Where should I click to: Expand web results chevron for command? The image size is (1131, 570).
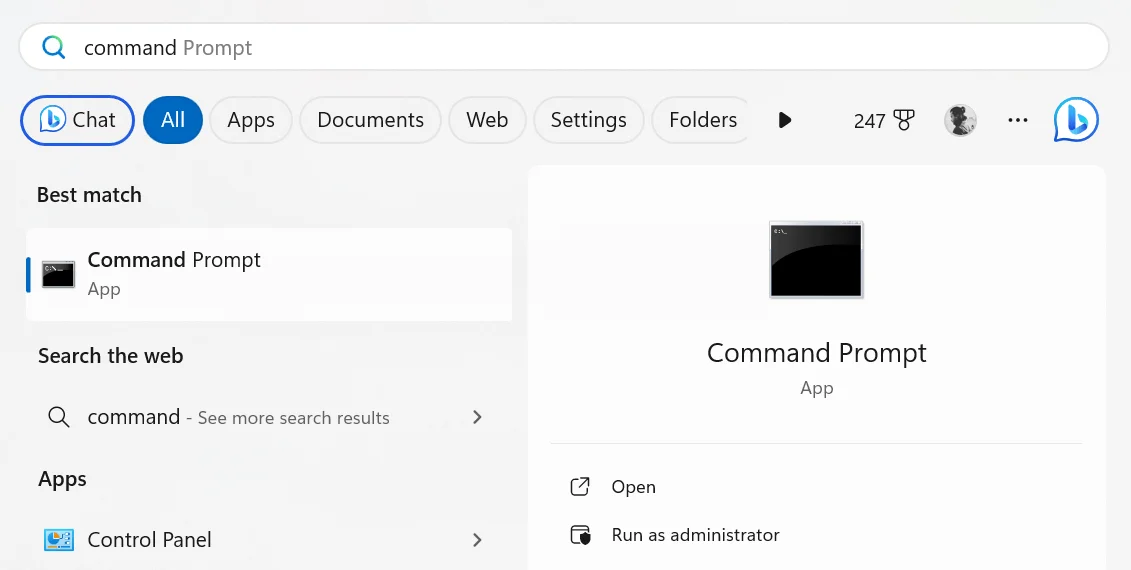click(x=477, y=417)
